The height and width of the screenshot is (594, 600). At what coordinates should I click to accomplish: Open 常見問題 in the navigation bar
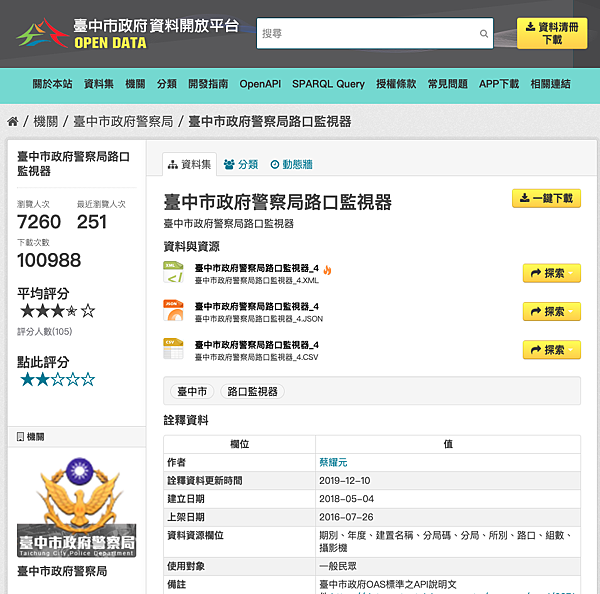pyautogui.click(x=448, y=84)
